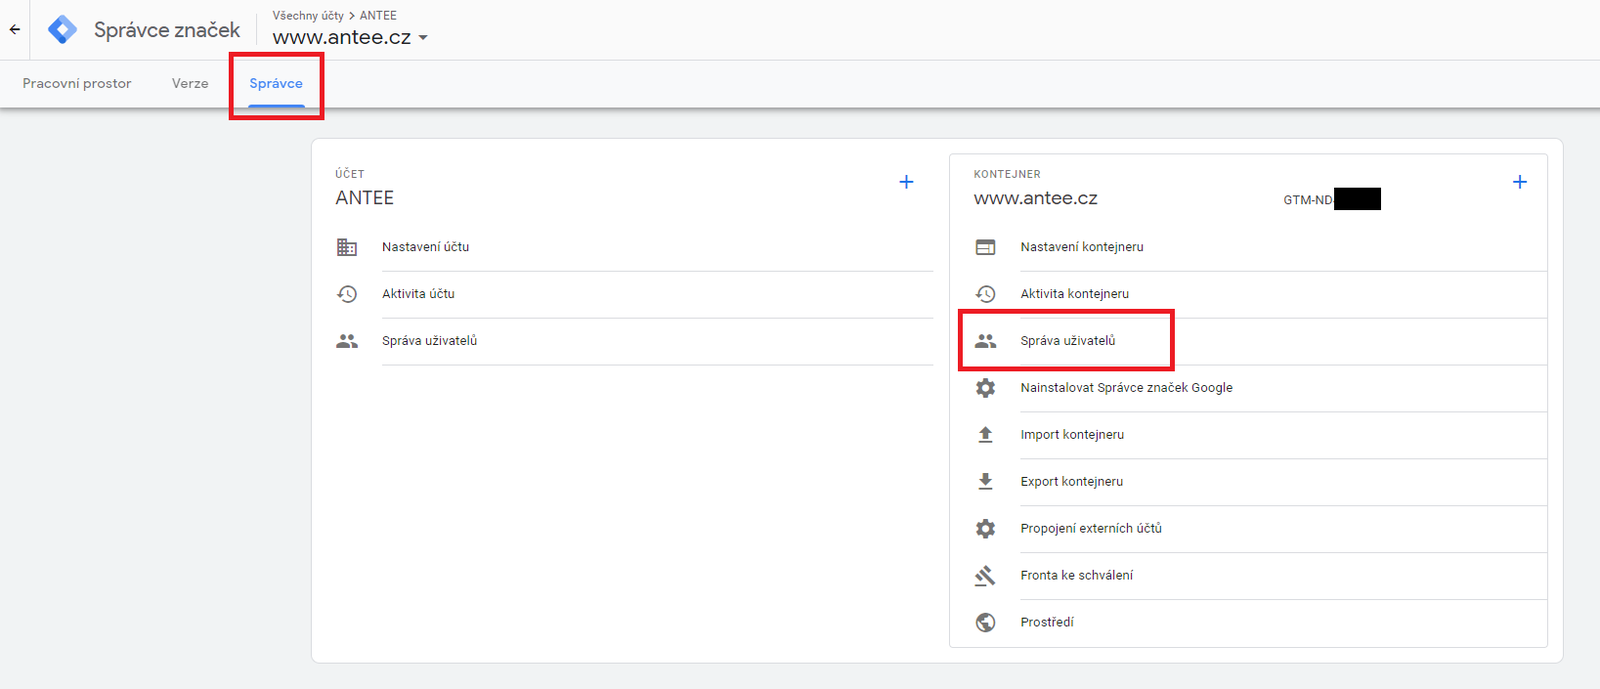Screen dimensions: 1600x689
Task: Go back with the left arrow icon
Action: coord(14,30)
